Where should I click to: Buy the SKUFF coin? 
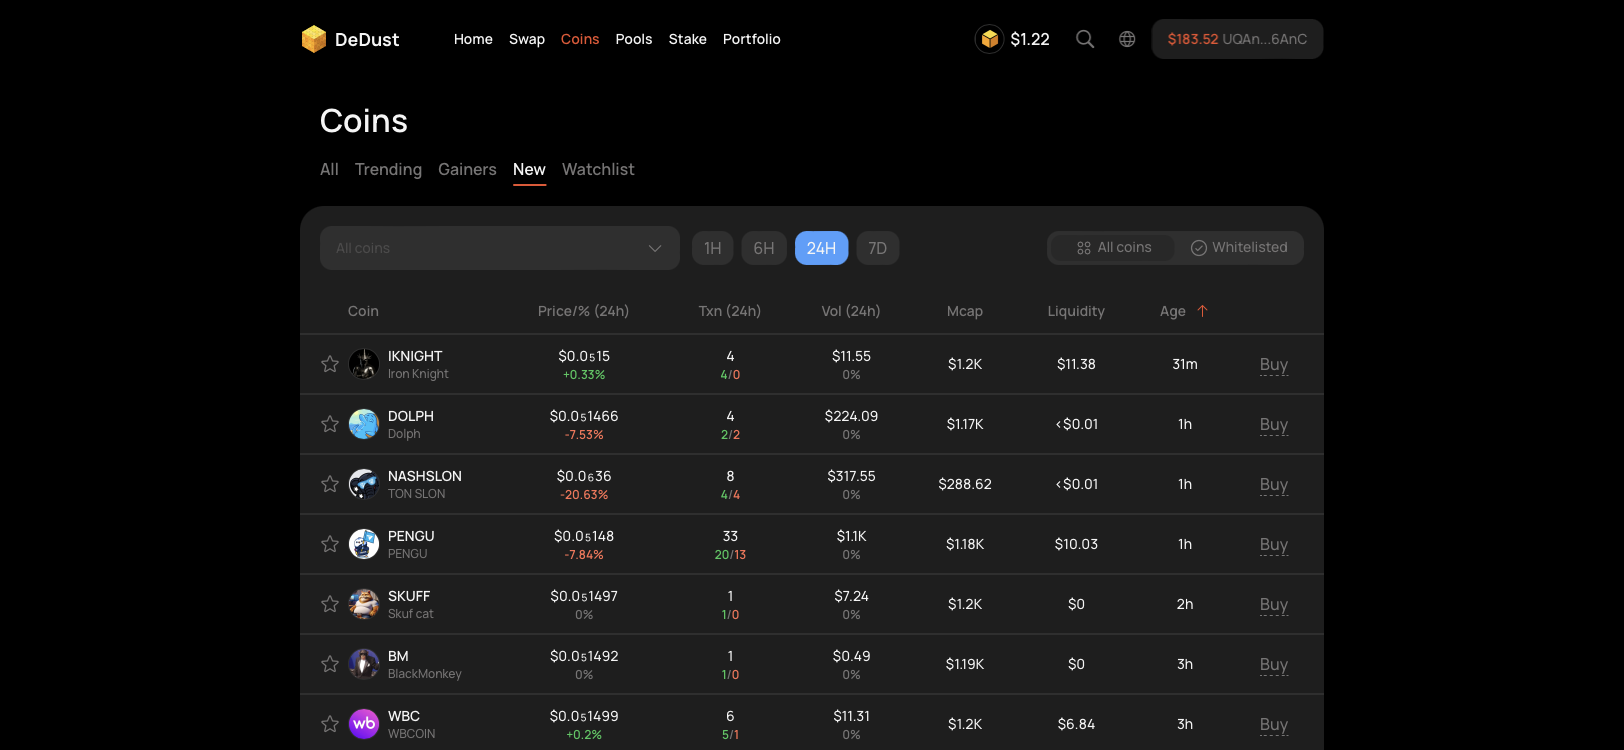click(x=1274, y=605)
